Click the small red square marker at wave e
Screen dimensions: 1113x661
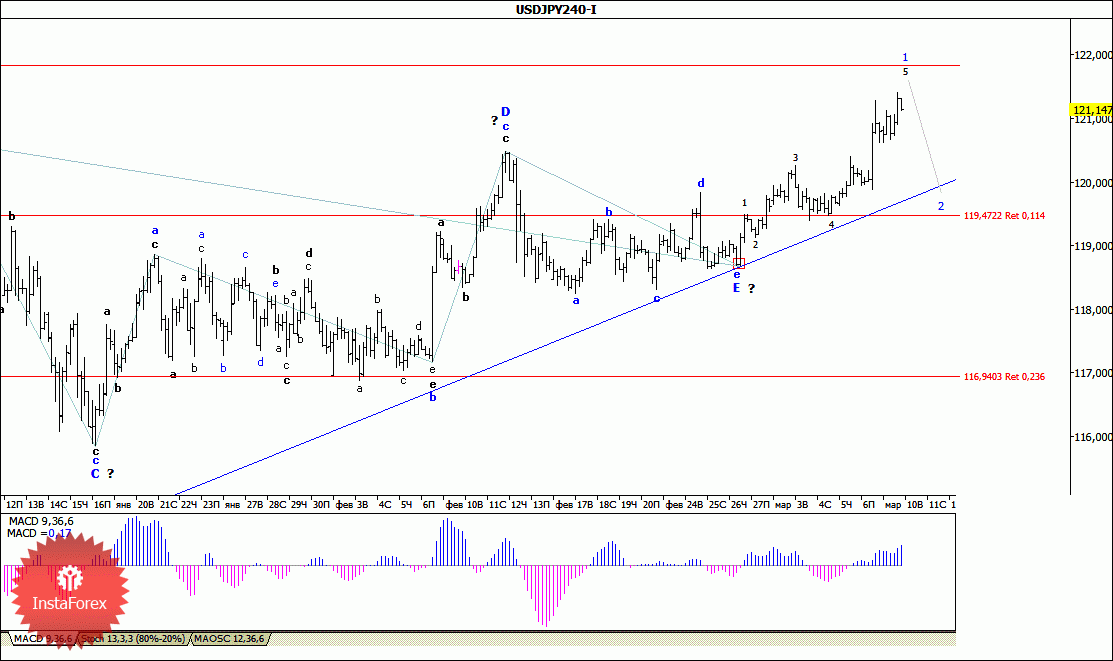tap(739, 263)
